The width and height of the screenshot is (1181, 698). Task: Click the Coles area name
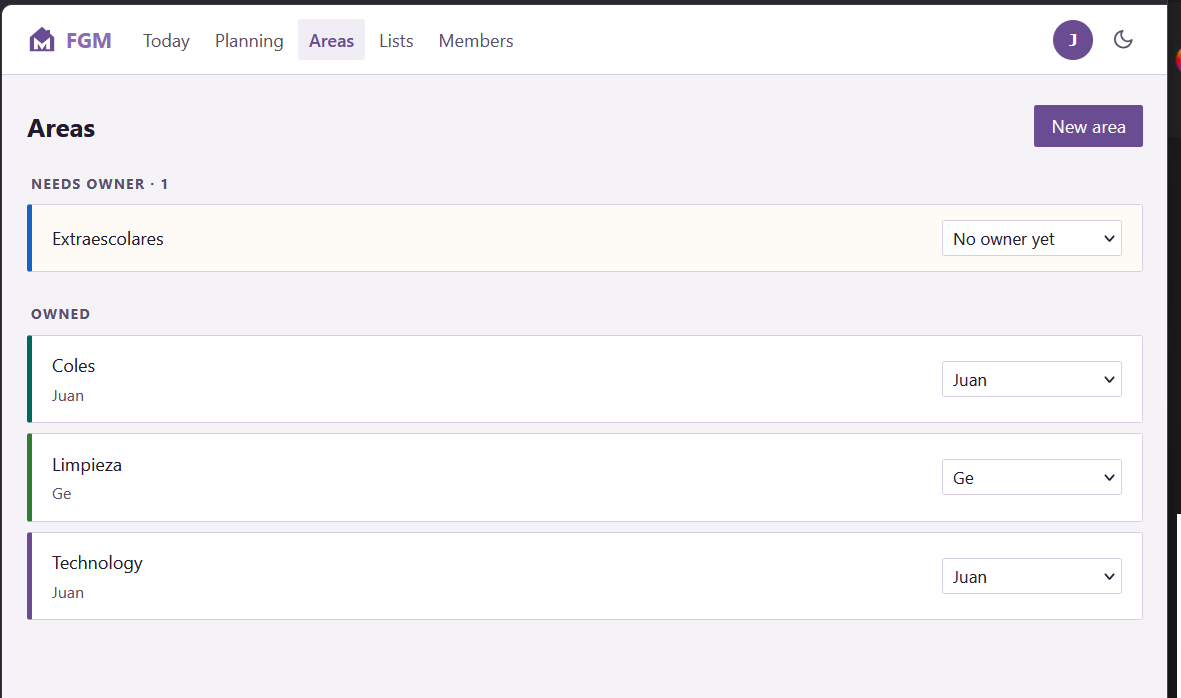click(74, 366)
